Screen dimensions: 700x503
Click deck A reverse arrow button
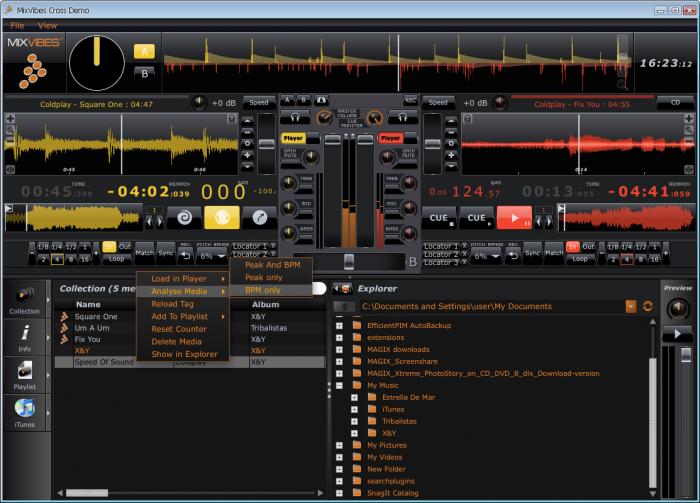click(185, 256)
